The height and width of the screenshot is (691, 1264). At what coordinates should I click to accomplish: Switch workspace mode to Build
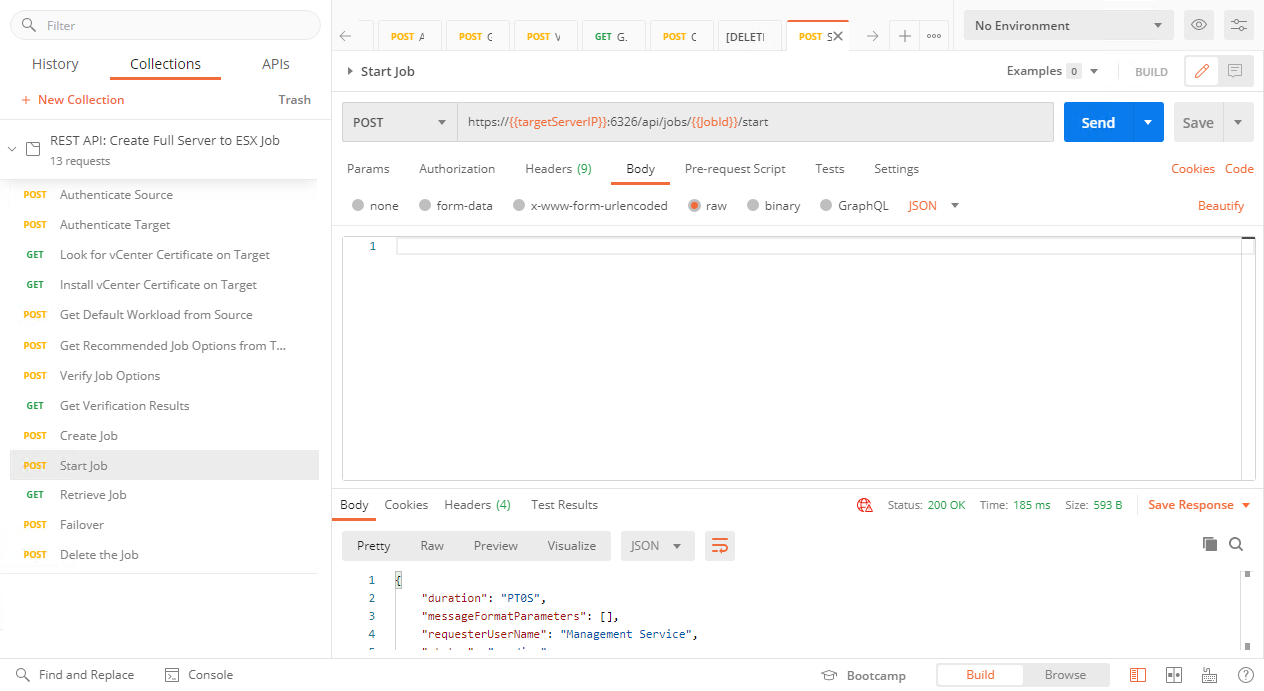click(980, 675)
